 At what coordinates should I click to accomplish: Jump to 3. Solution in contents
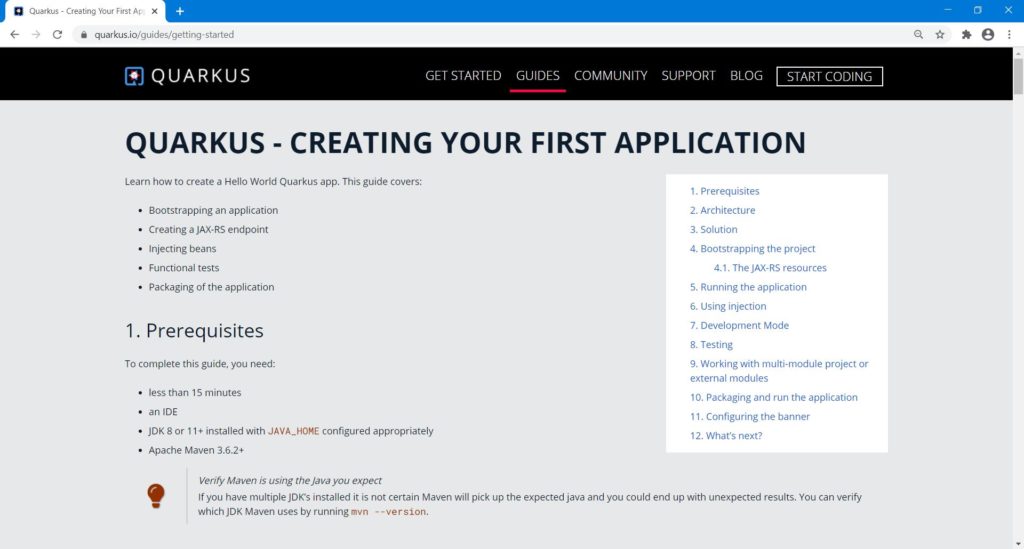tap(713, 229)
